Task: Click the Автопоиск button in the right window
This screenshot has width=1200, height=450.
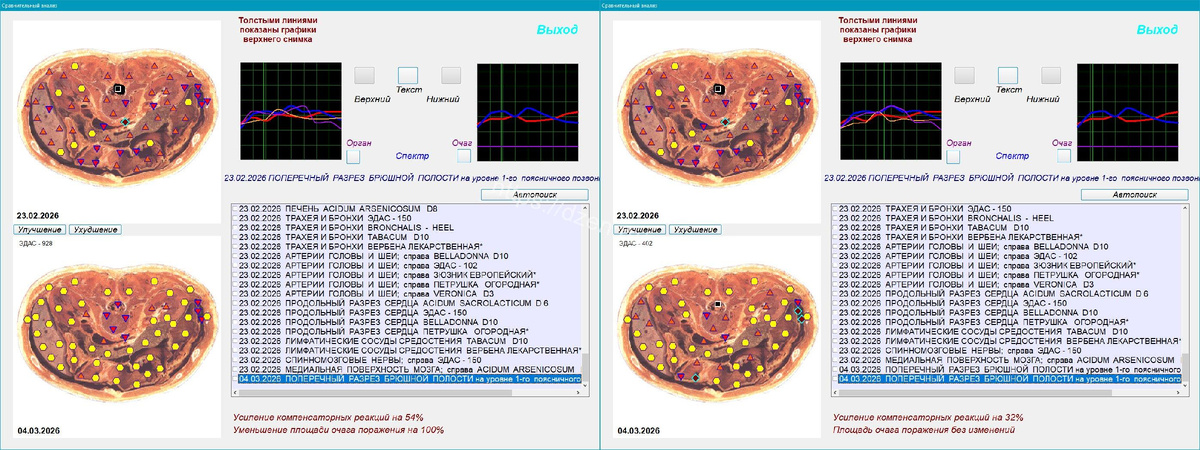Action: [1135, 194]
